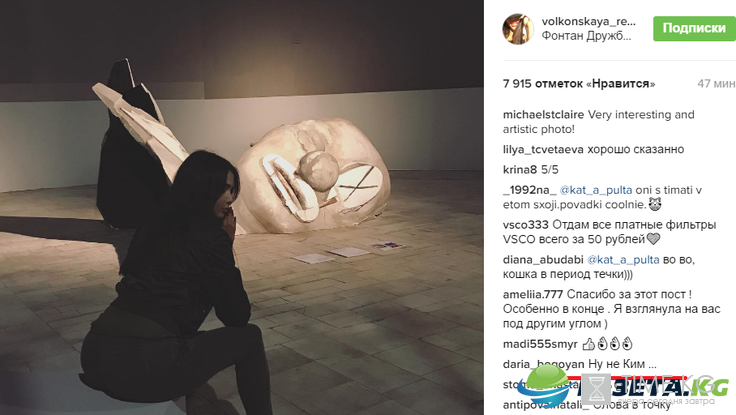View the 7 915 отметок «Нравится» list
Screen dimensions: 736x415
tap(579, 84)
